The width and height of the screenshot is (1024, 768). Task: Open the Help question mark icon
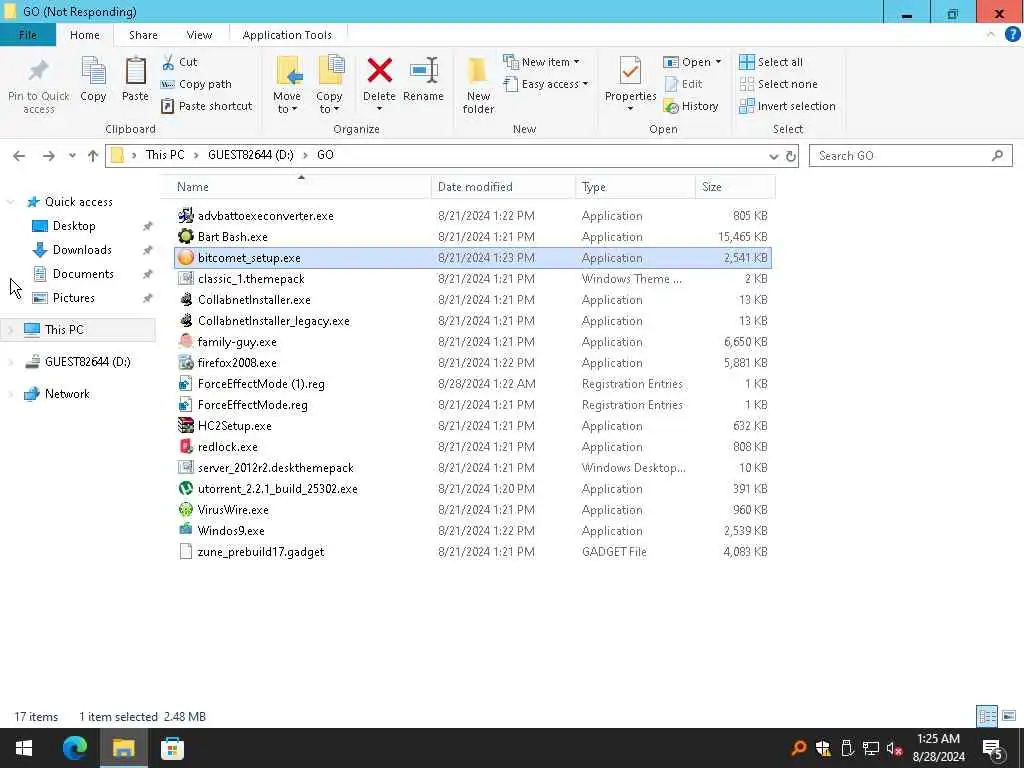click(x=1012, y=35)
